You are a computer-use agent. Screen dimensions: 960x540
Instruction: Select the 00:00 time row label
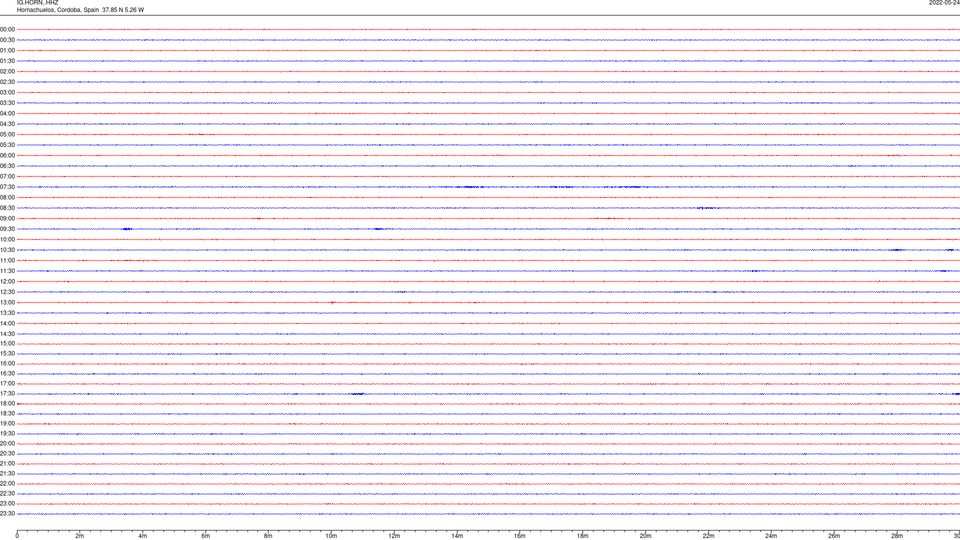click(7, 29)
